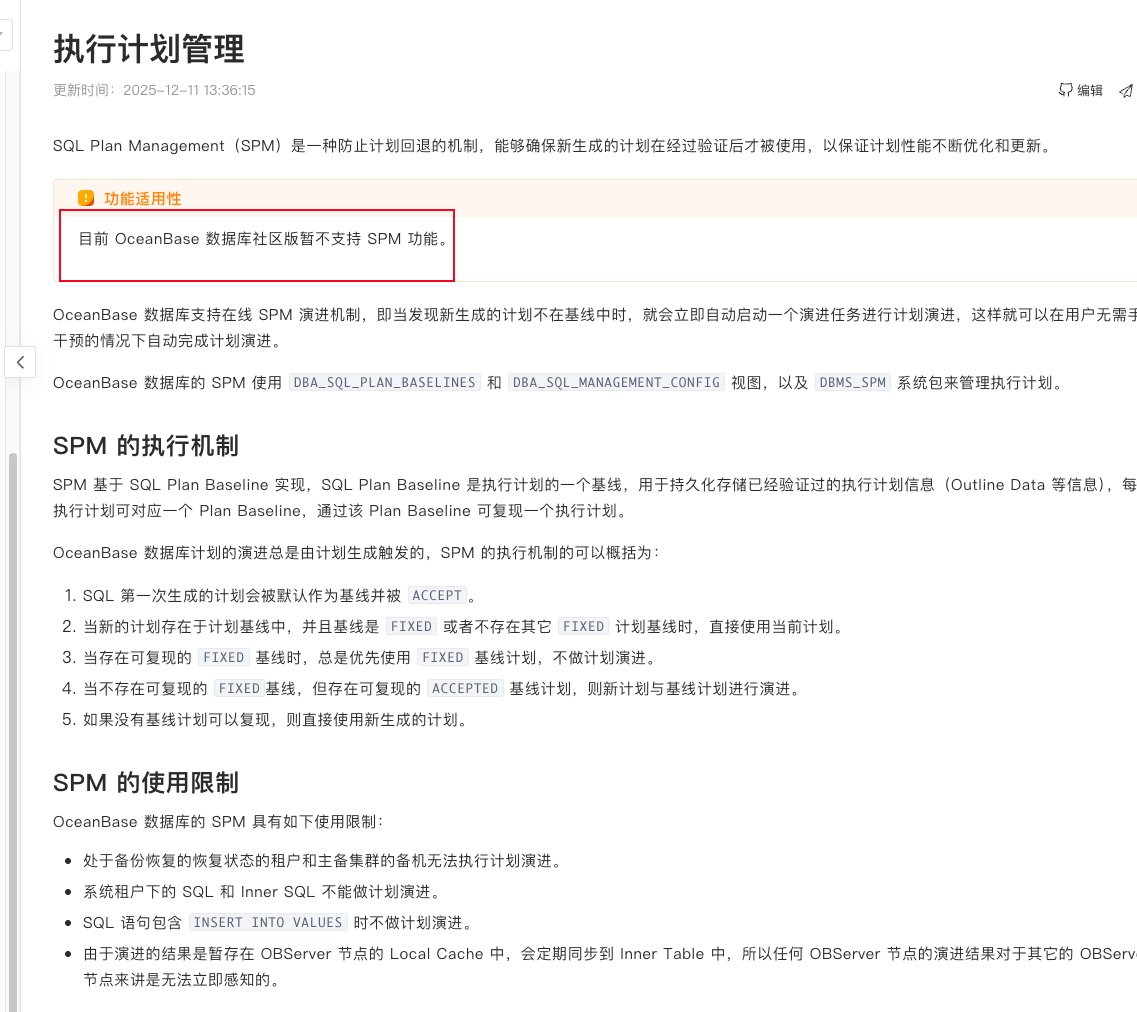Click the SPM 的执行机制 heading
Screen dimensions: 1137x1012
click(x=146, y=445)
